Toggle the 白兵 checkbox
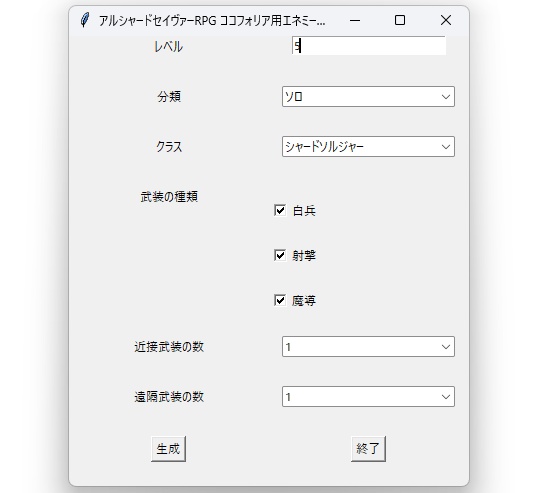Image resolution: width=537 pixels, height=493 pixels. (x=280, y=210)
